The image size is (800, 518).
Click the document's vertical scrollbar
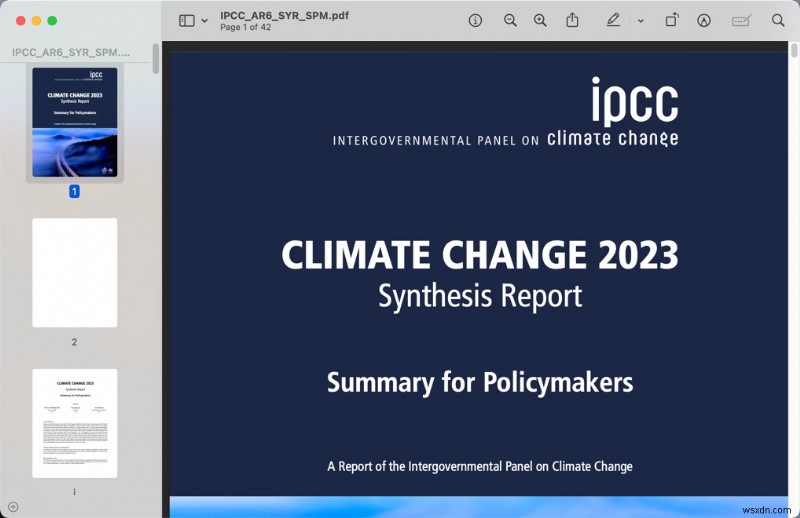click(x=794, y=51)
